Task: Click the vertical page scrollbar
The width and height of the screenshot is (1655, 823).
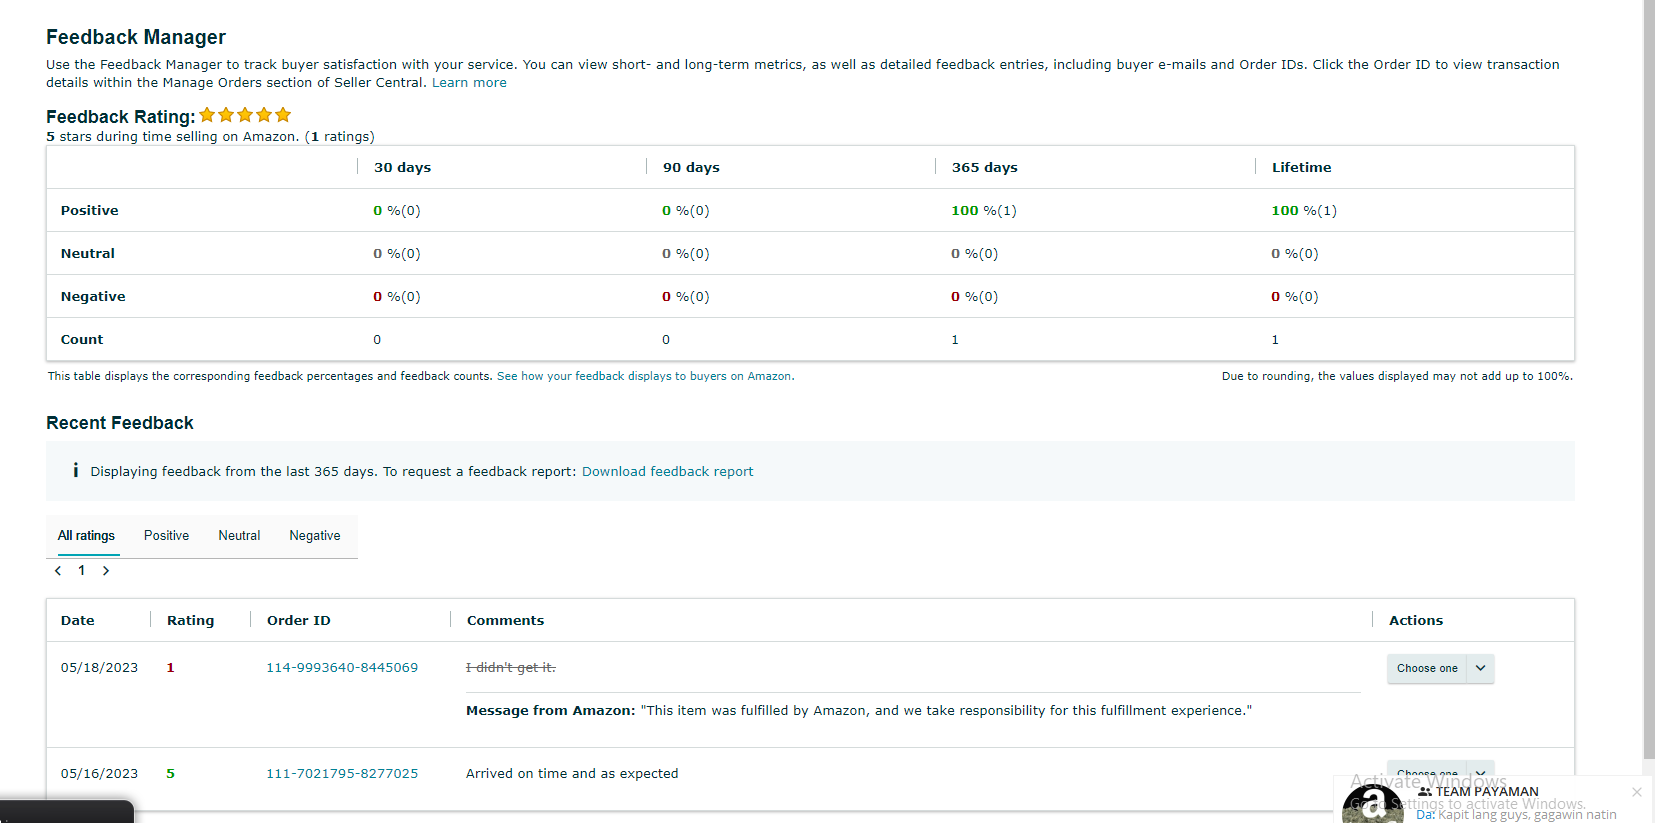Action: [x=1649, y=380]
